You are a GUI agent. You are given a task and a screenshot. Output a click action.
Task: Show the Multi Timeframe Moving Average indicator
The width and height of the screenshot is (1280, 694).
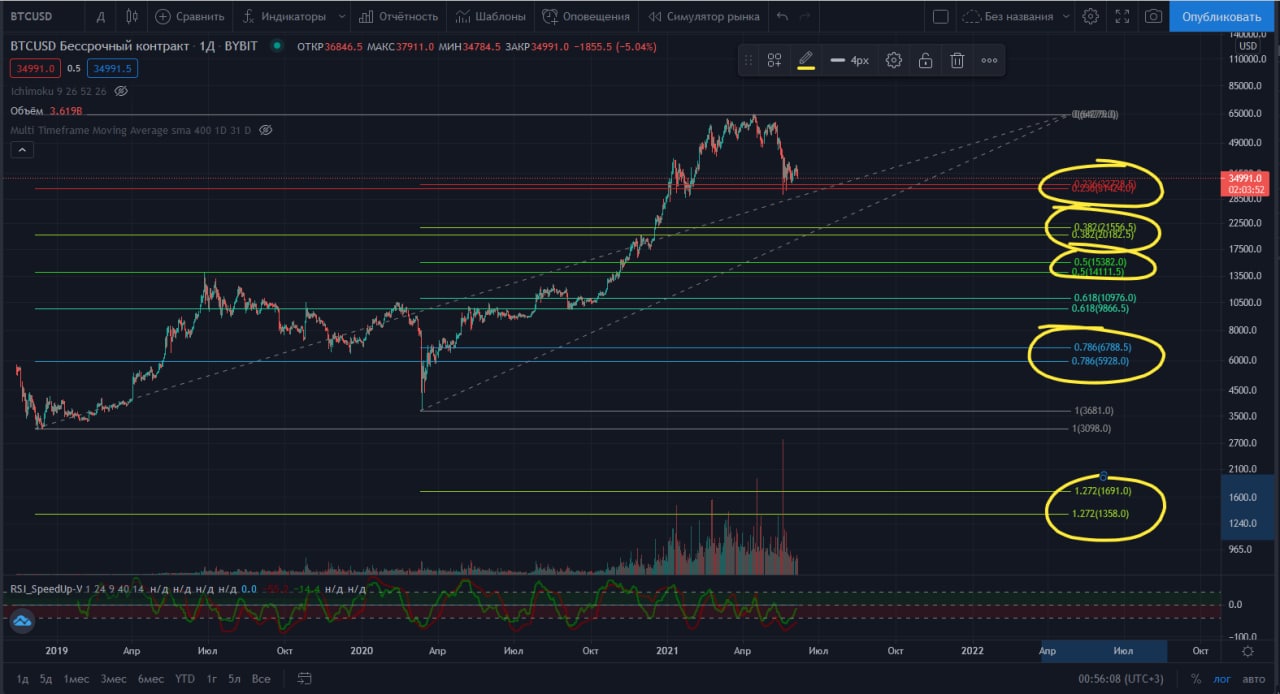[x=264, y=130]
